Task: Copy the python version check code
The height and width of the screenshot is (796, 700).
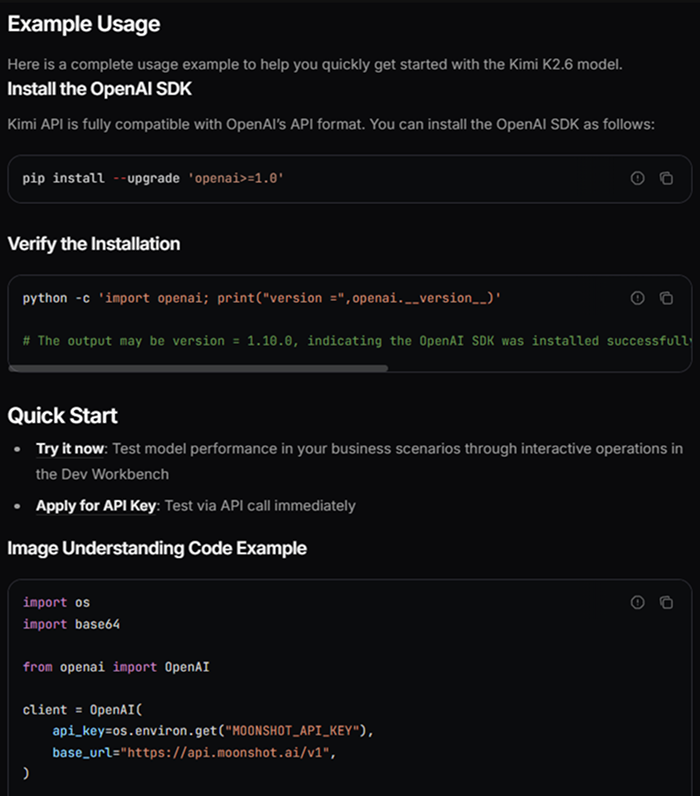Action: coord(666,298)
